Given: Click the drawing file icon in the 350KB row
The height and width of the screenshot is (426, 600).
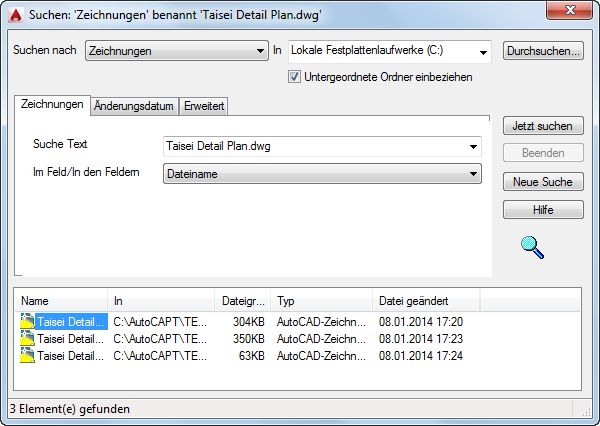Looking at the screenshot, I should tap(27, 338).
